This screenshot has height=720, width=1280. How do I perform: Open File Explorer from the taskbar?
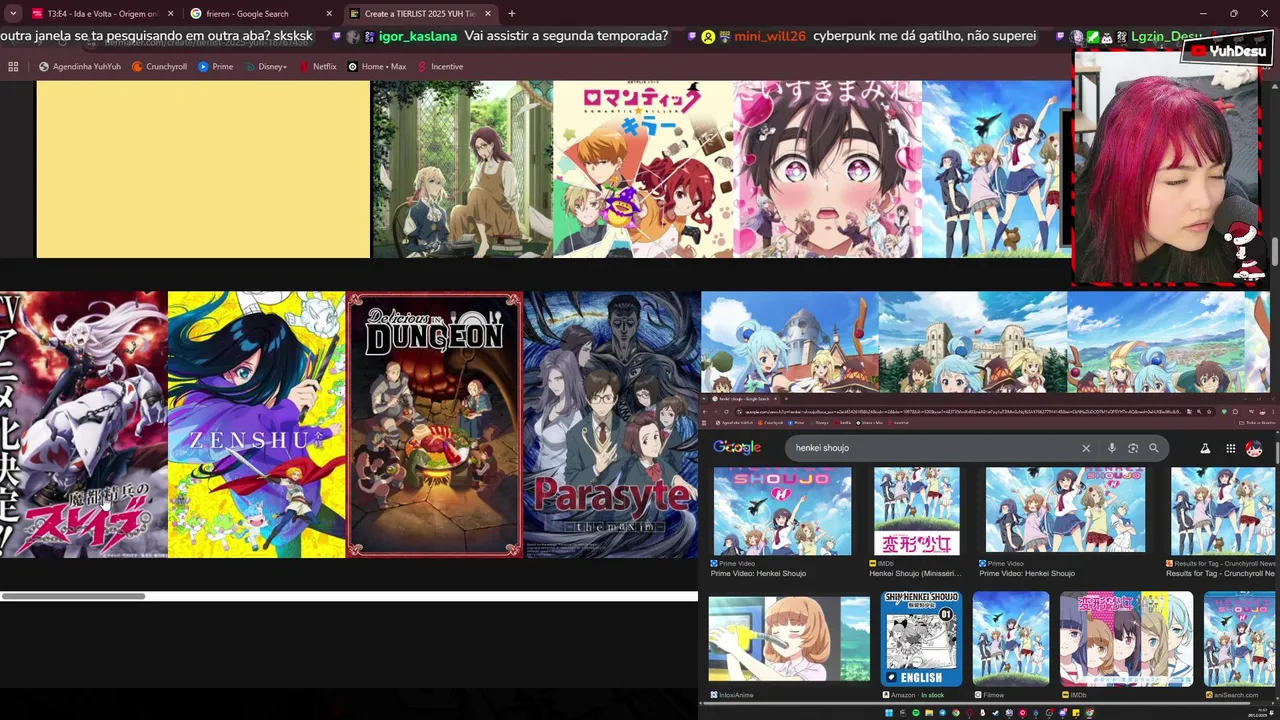point(929,713)
